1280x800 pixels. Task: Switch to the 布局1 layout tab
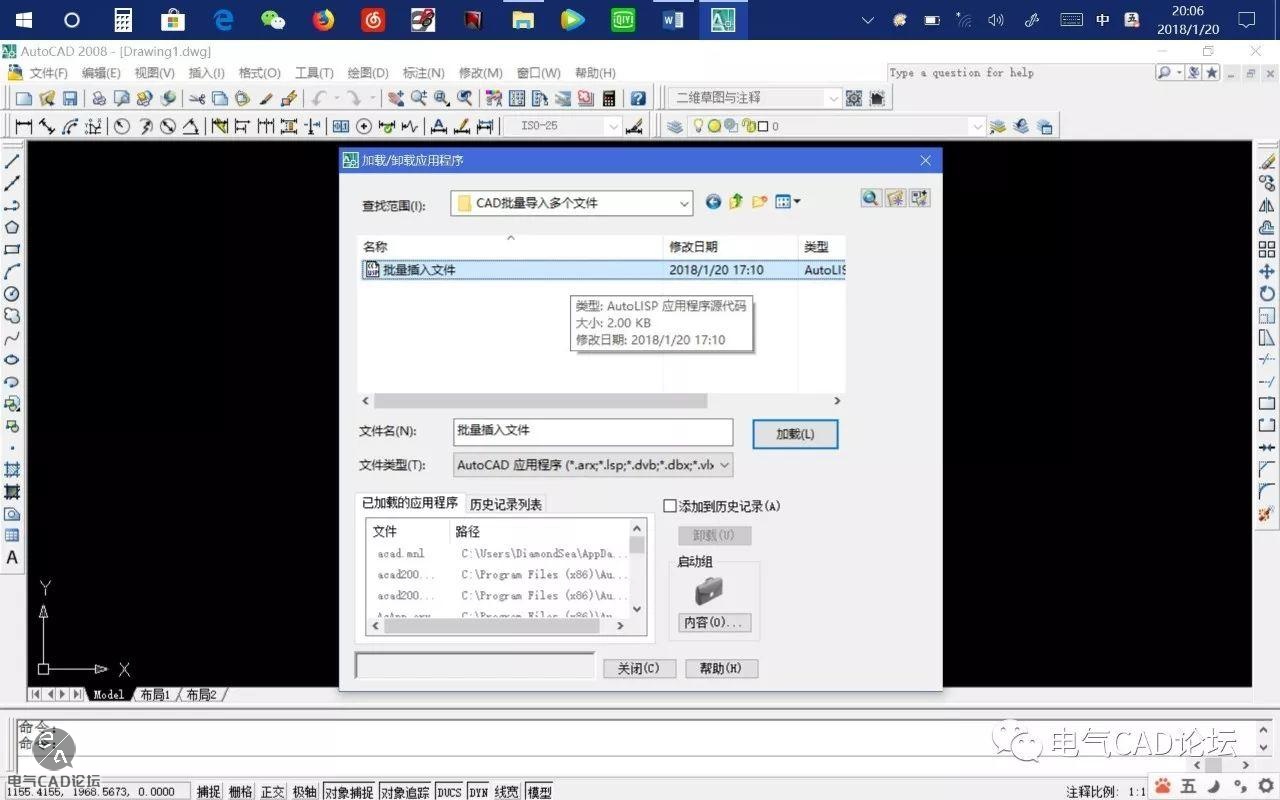click(x=155, y=694)
